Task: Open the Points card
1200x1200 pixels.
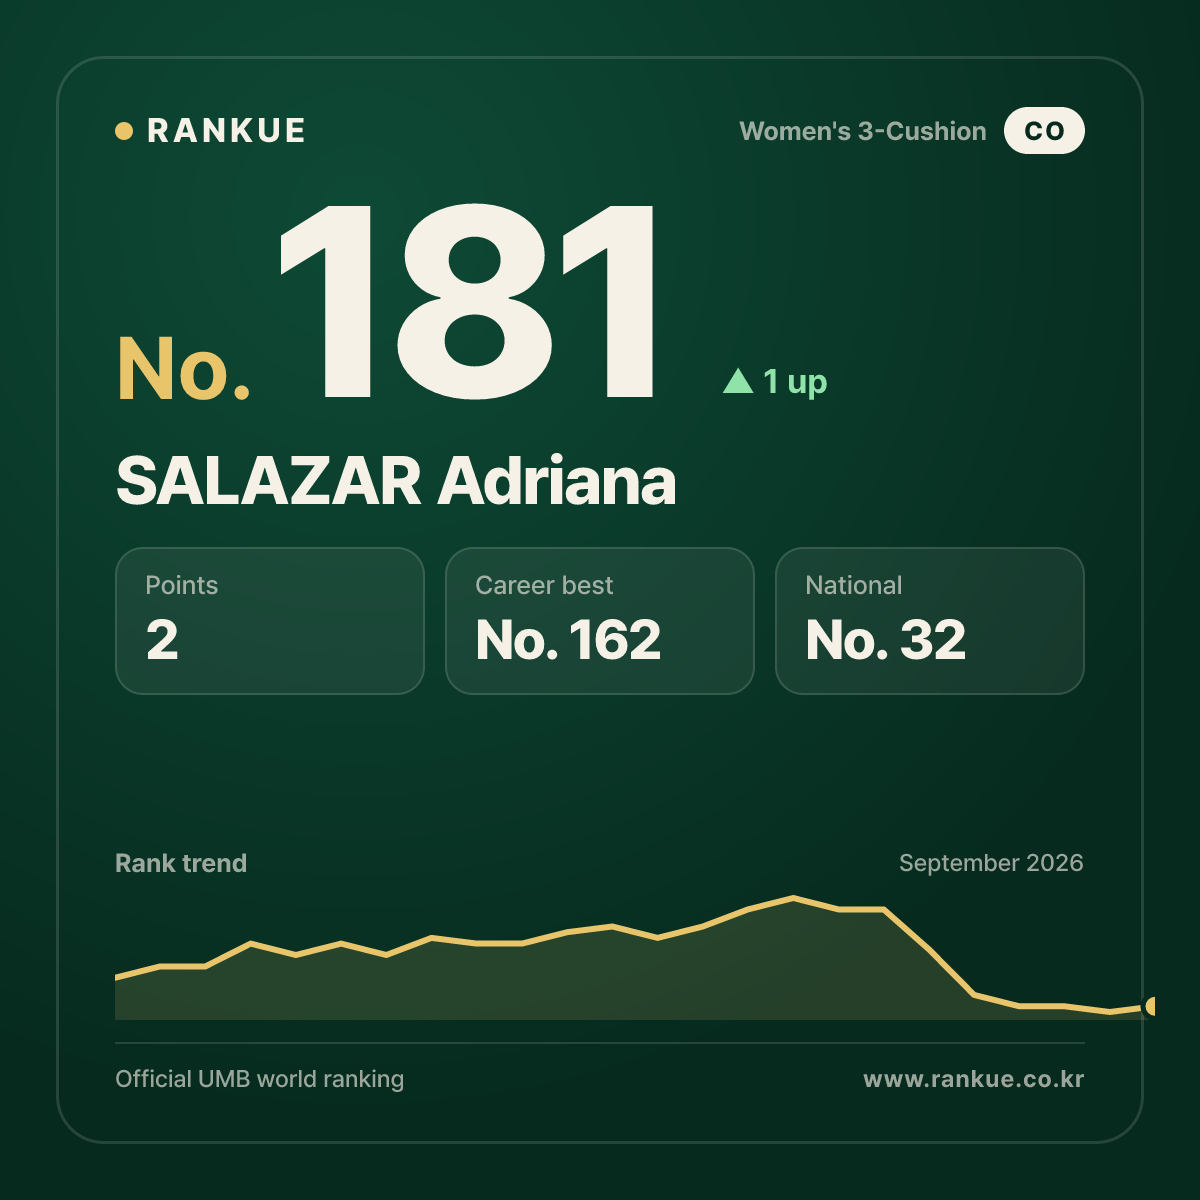Action: coord(270,621)
